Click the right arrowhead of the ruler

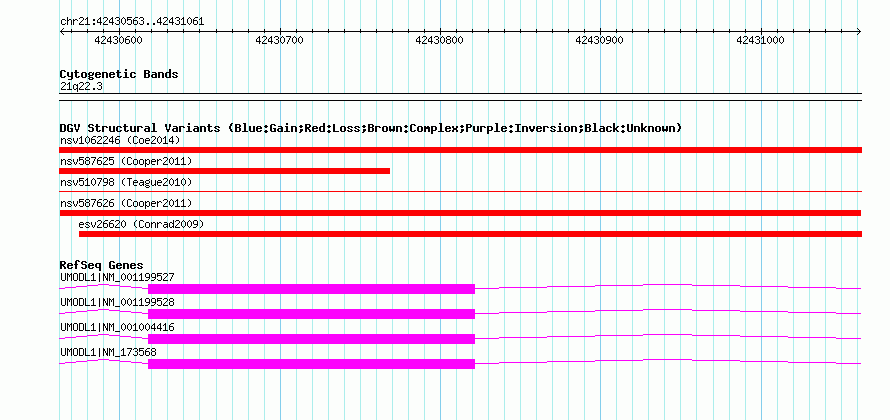point(859,31)
